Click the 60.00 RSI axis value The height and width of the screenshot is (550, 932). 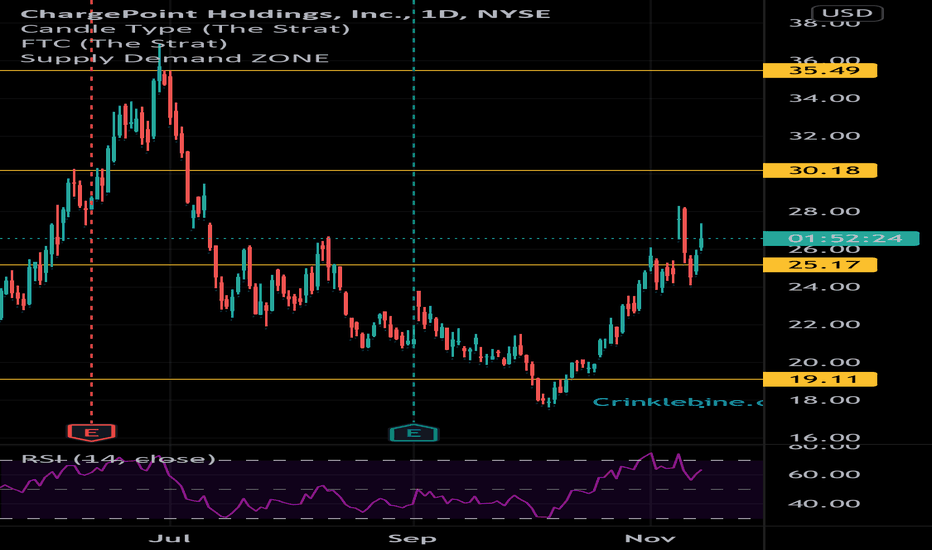click(824, 474)
